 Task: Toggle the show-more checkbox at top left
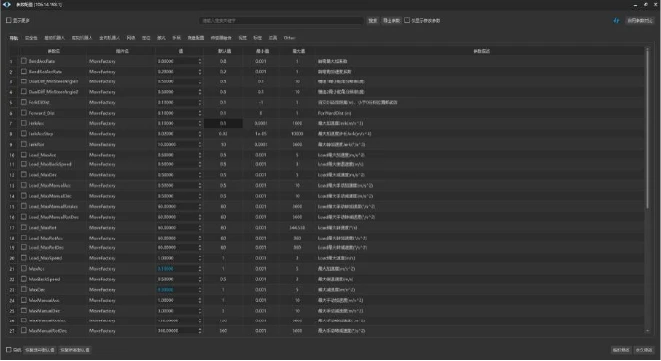pyautogui.click(x=8, y=20)
